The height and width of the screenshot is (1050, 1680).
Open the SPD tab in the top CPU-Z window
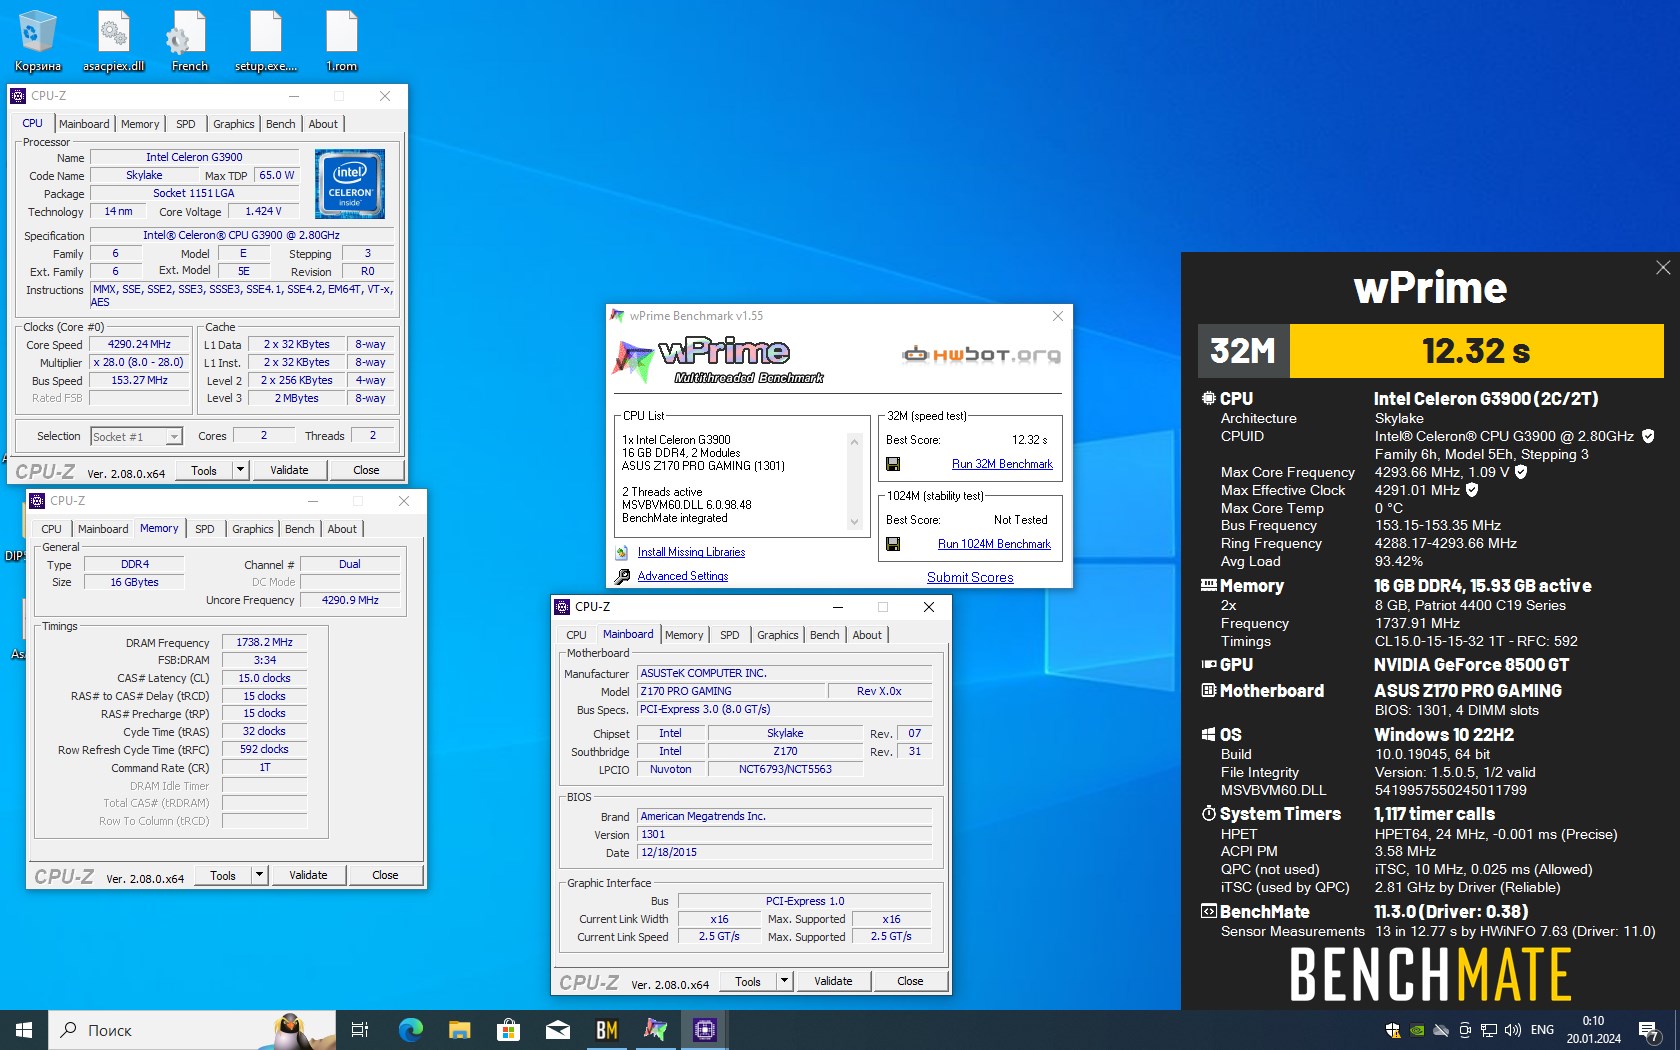coord(186,124)
